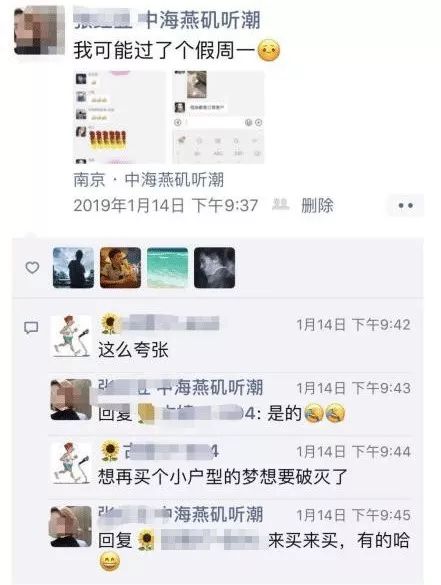The width and height of the screenshot is (441, 585).
Task: Open running cartoon avatar on 这么夸张 comment
Action: (x=71, y=336)
